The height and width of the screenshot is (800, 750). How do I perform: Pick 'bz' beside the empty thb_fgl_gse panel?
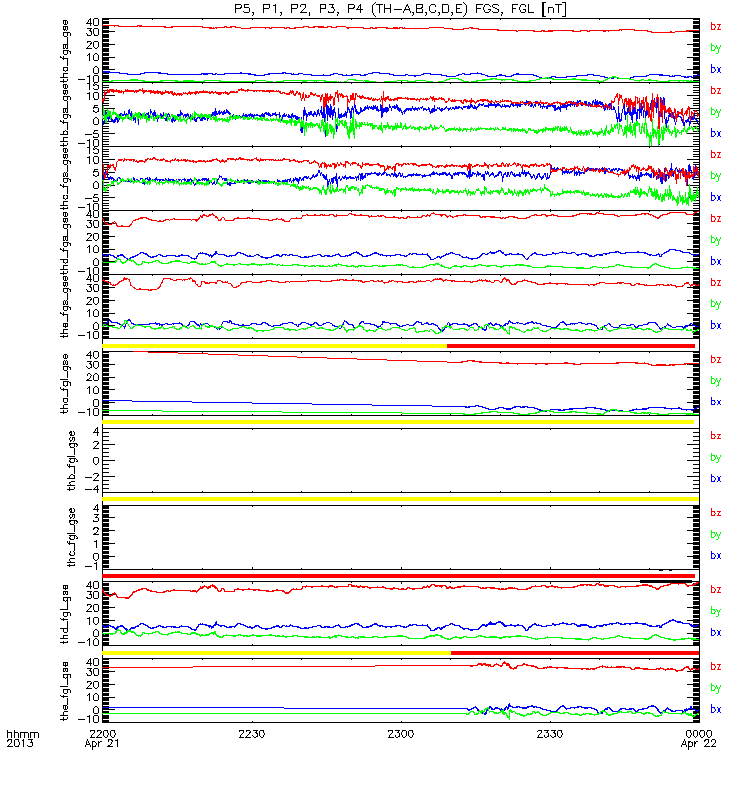coord(715,436)
